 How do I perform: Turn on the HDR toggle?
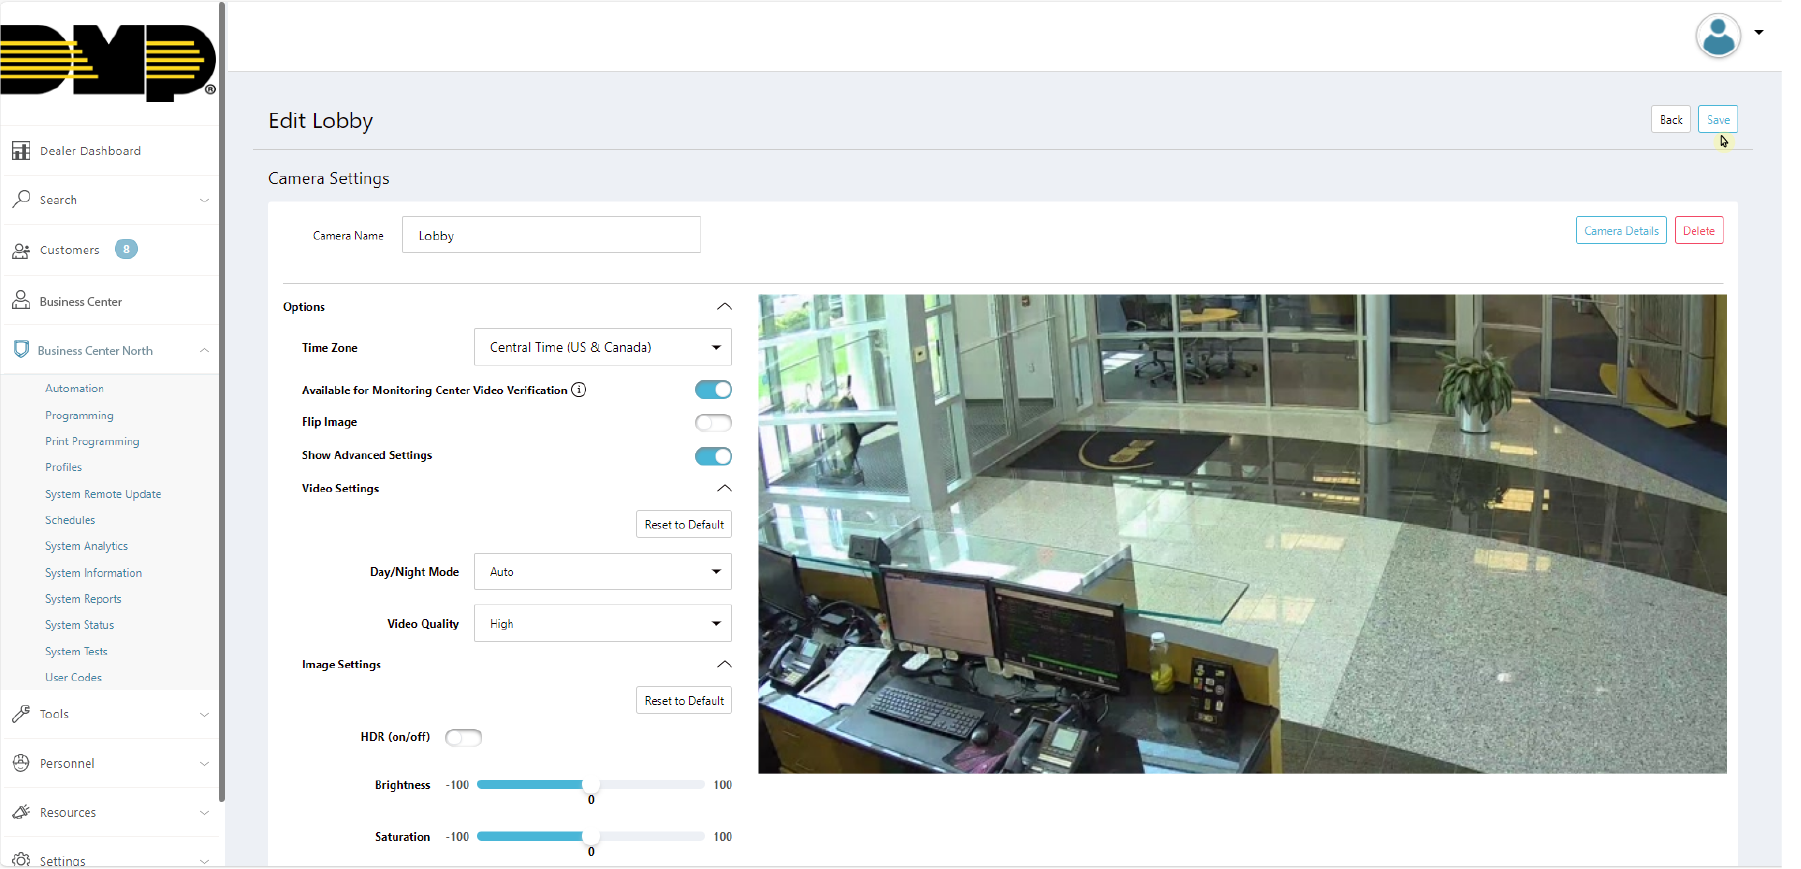click(463, 737)
